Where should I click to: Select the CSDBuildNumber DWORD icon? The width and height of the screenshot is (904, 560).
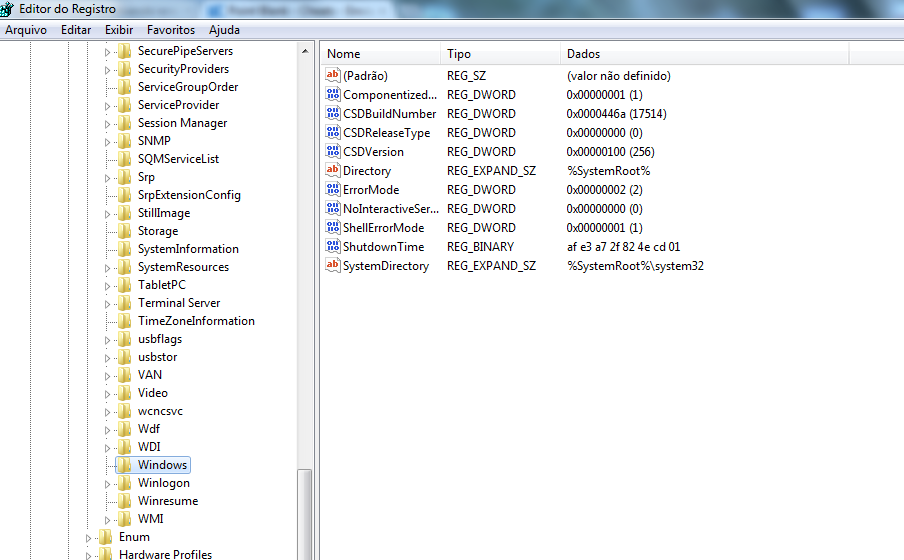point(334,114)
